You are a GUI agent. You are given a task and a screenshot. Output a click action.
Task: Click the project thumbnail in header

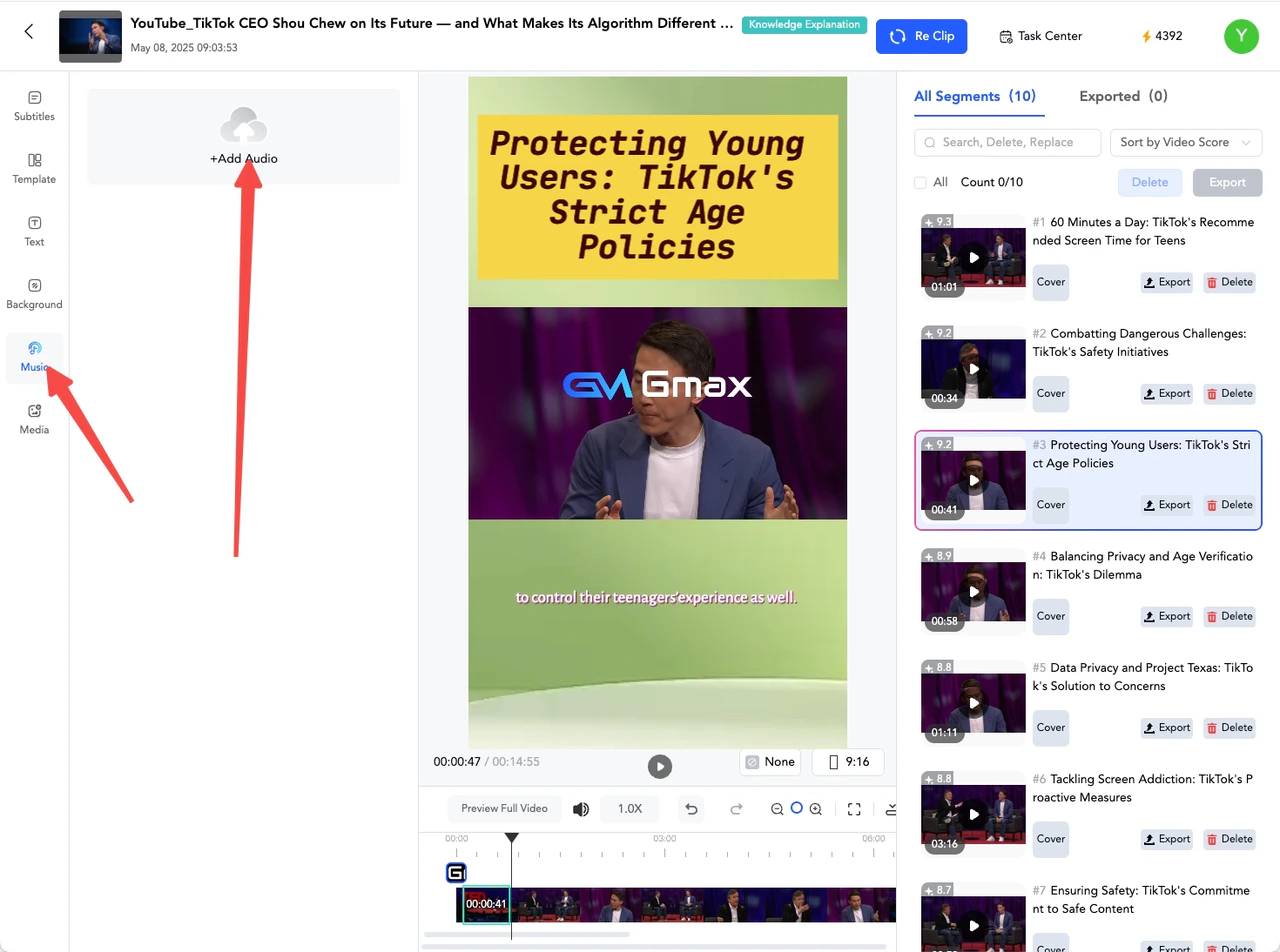point(90,36)
